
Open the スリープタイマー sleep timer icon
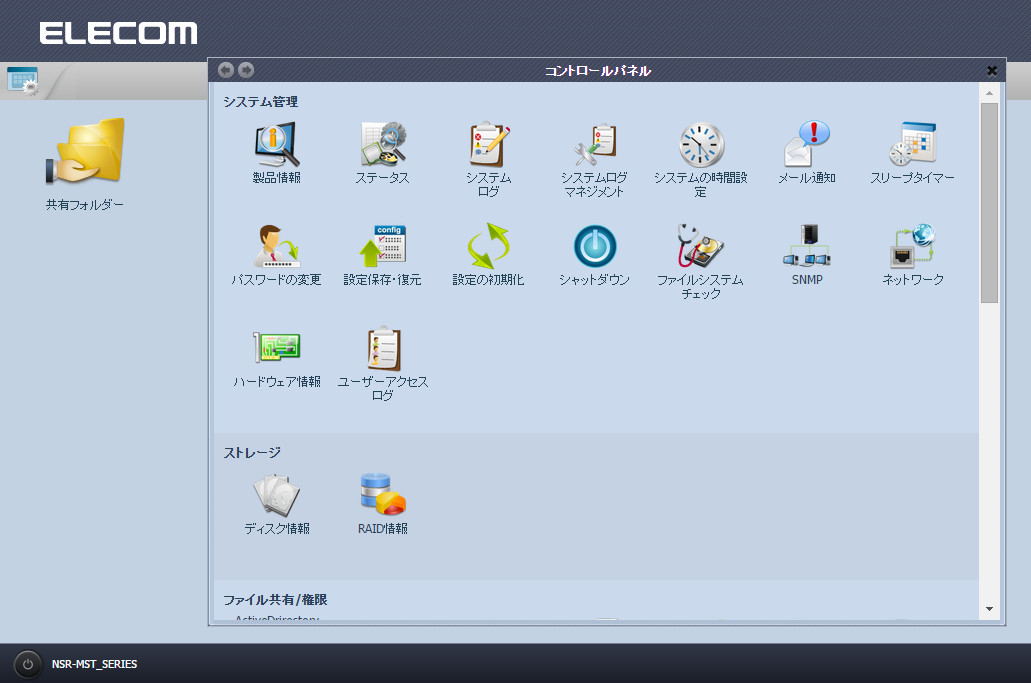913,144
